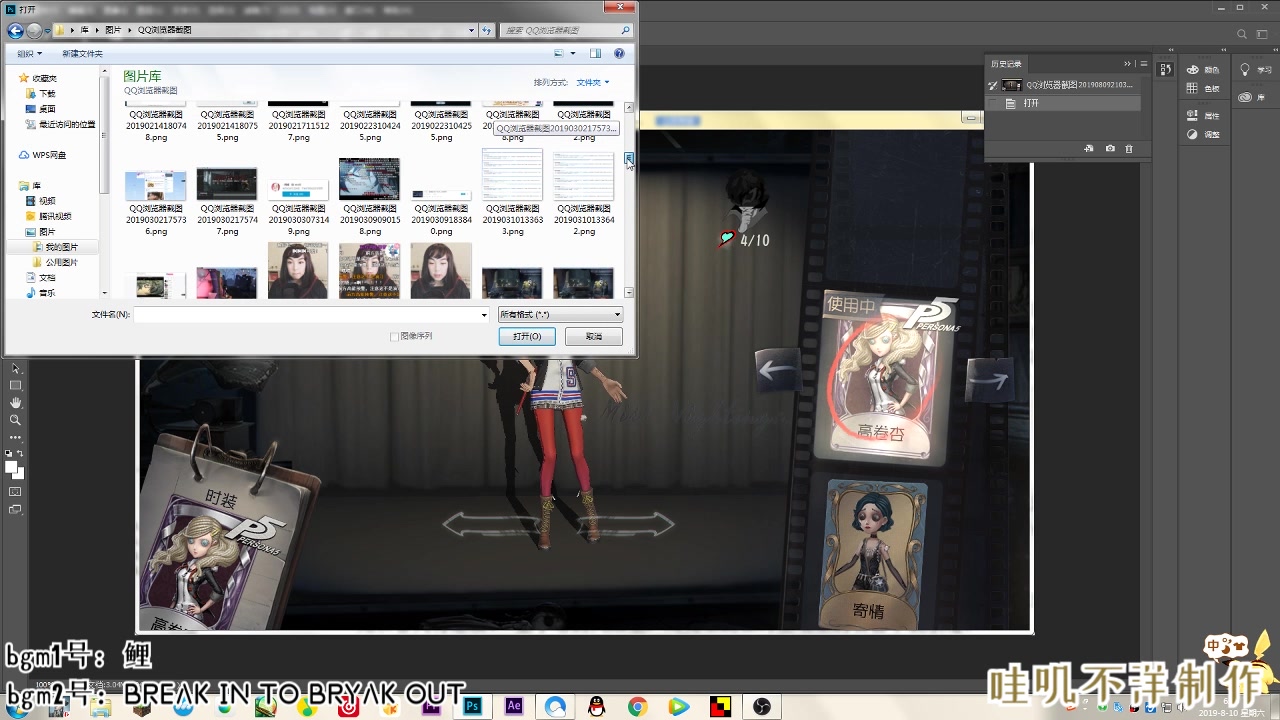Viewport: 1280px width, 720px height.
Task: Click Libraries breadcrumb in address bar
Action: click(84, 31)
